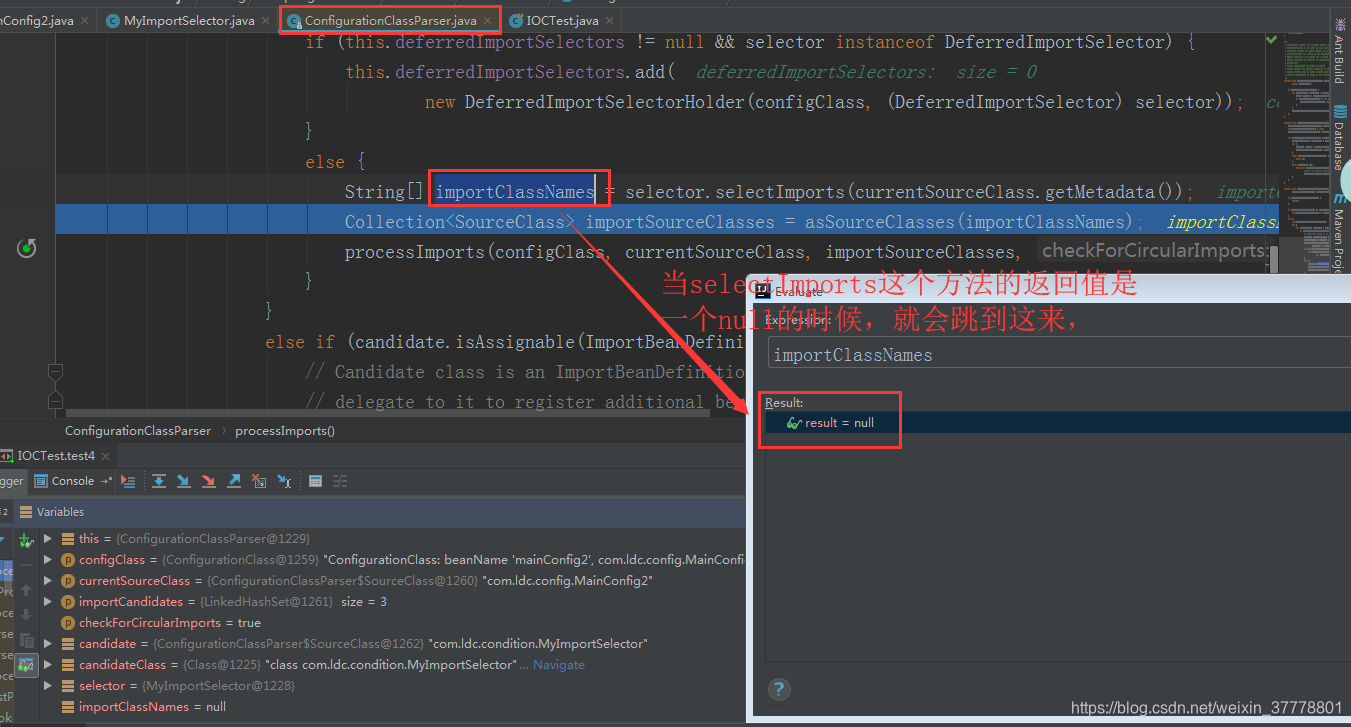1351x727 pixels.
Task: Click the Trace Current Stream Chain icon
Action: (x=340, y=481)
